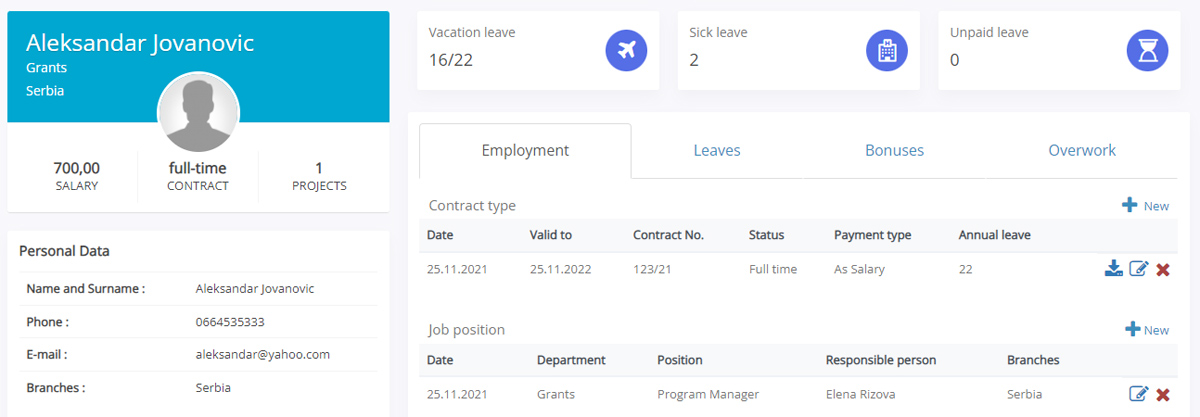The image size is (1200, 417).
Task: Delete the contract type row
Action: coord(1163,270)
